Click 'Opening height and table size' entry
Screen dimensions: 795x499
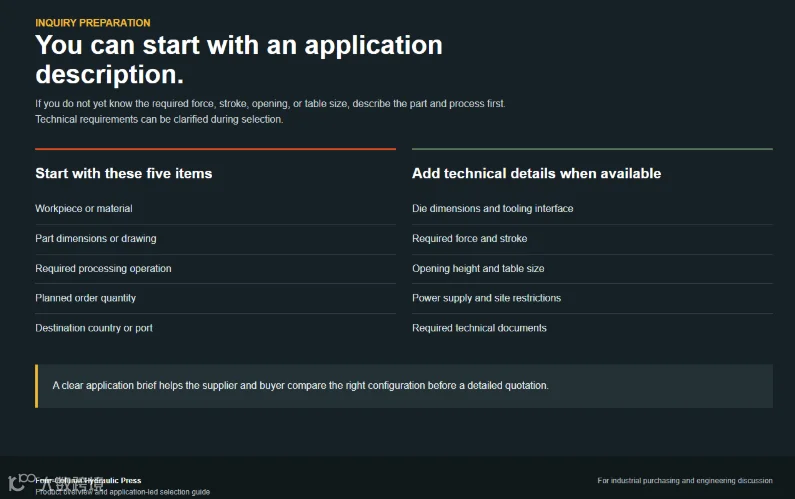pyautogui.click(x=592, y=269)
